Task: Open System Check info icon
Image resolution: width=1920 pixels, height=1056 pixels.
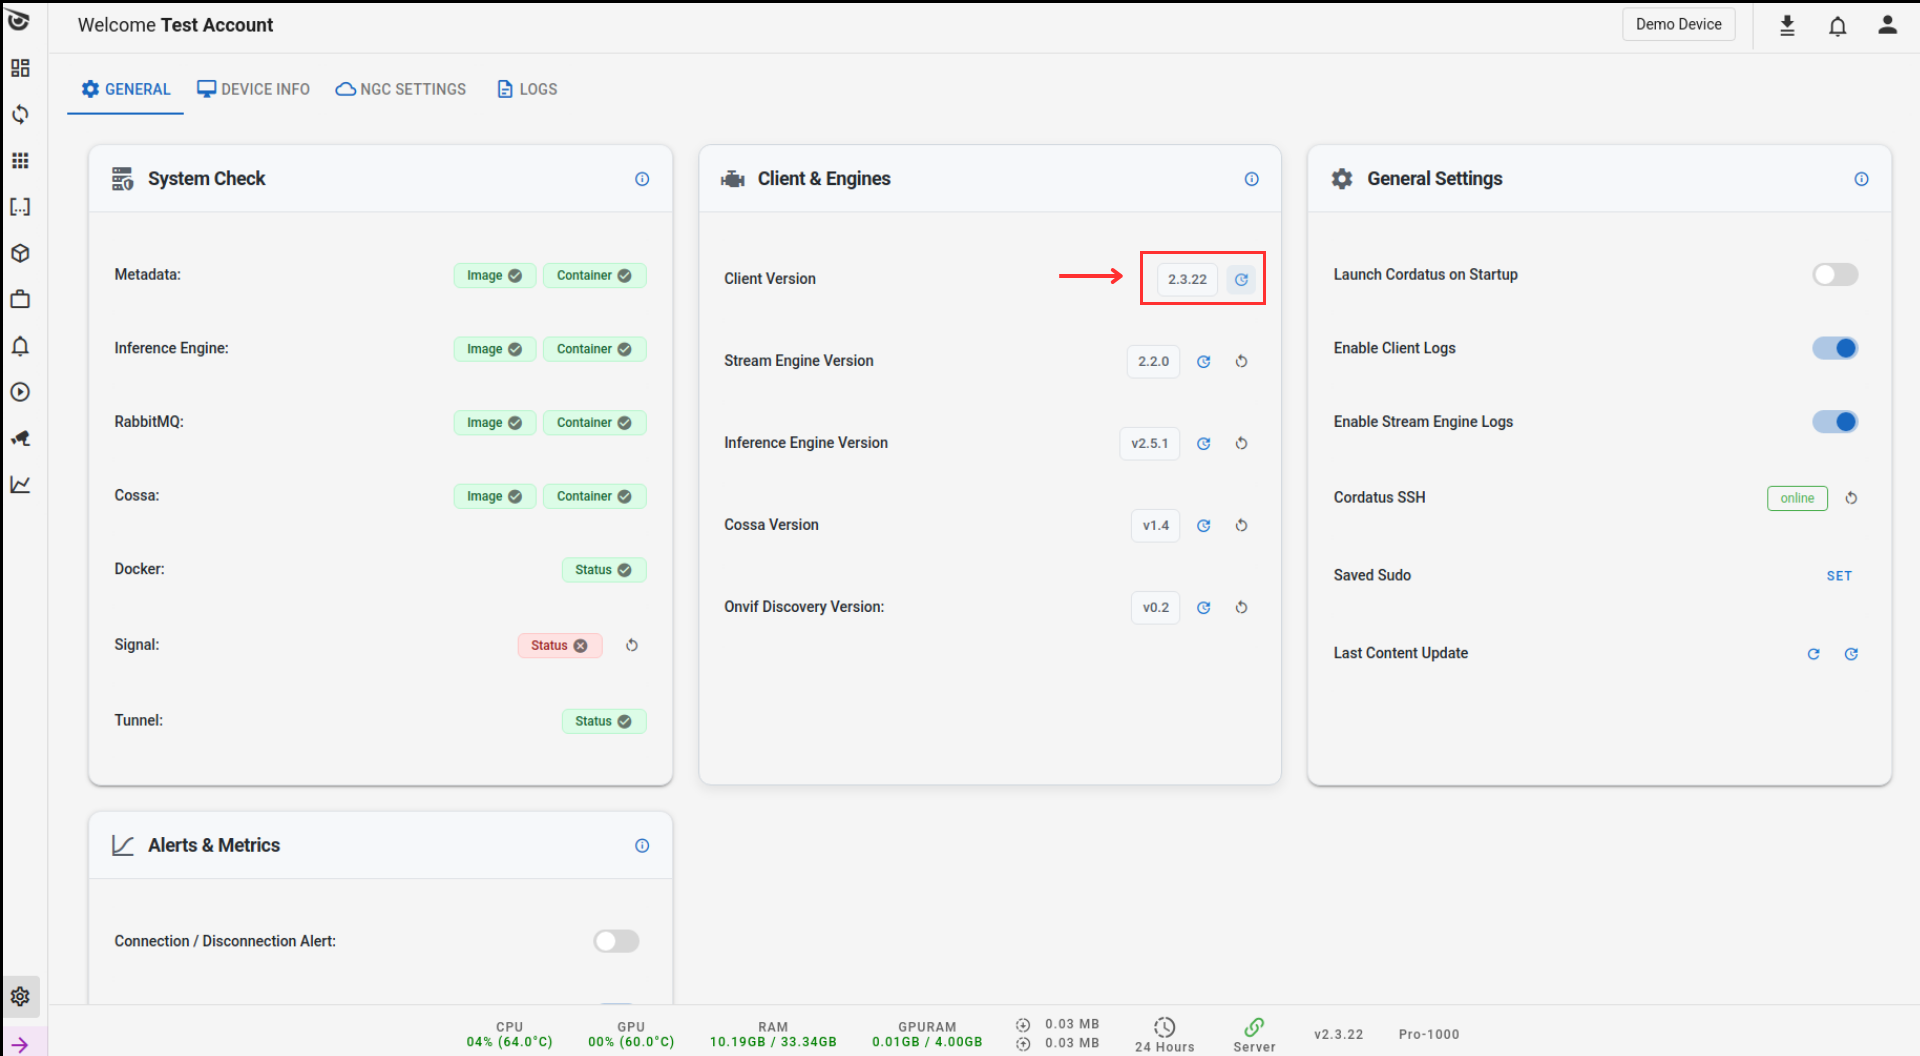Action: pos(642,179)
